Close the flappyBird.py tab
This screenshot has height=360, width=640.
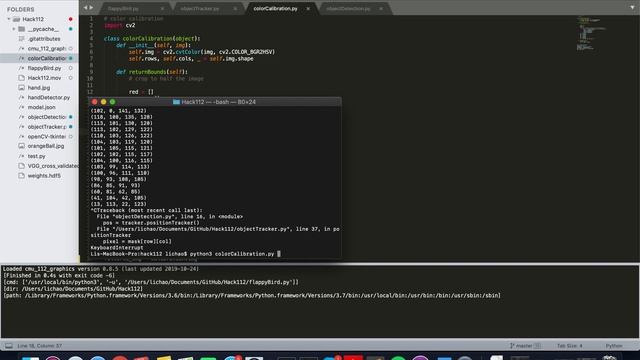click(162, 9)
